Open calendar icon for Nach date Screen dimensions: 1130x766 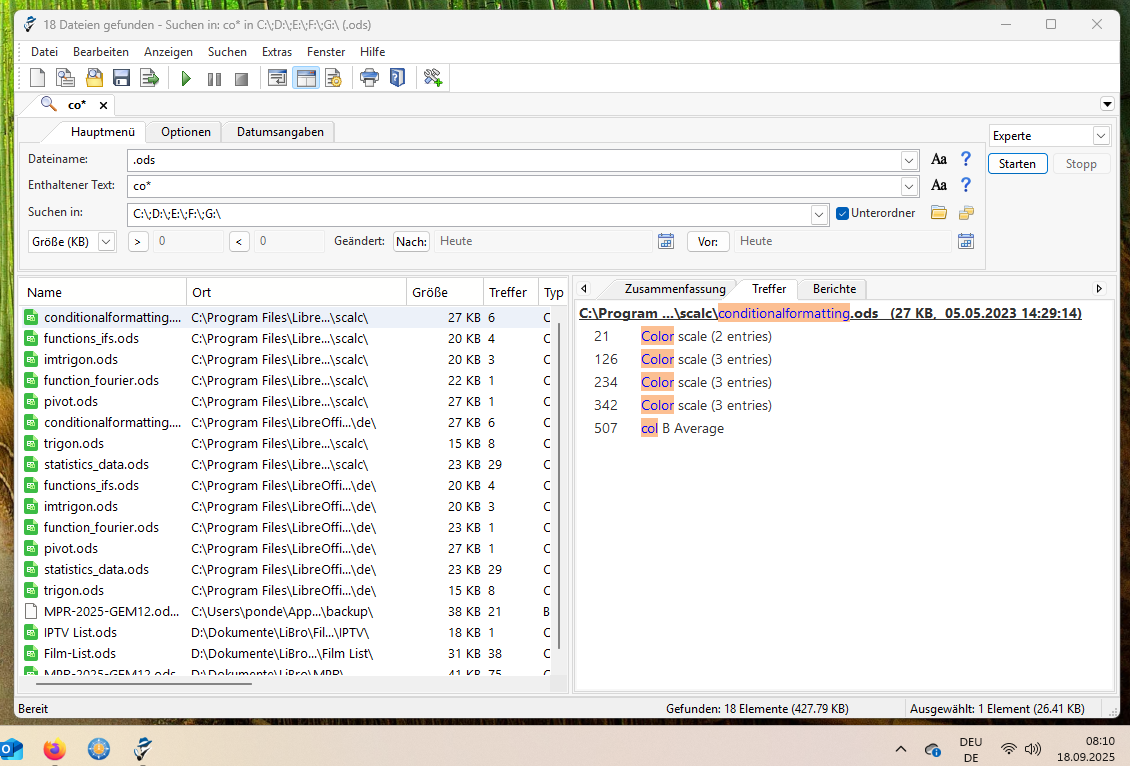pyautogui.click(x=666, y=241)
